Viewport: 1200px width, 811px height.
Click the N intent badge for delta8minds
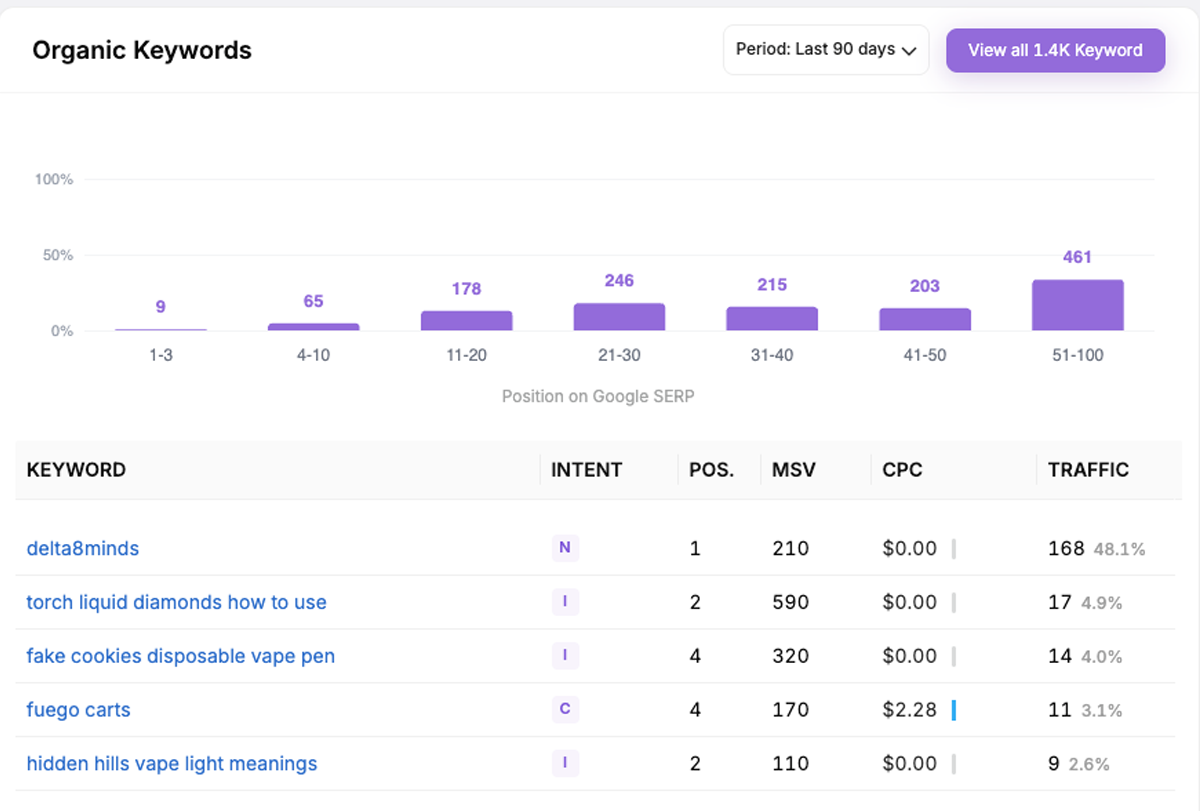tap(565, 547)
